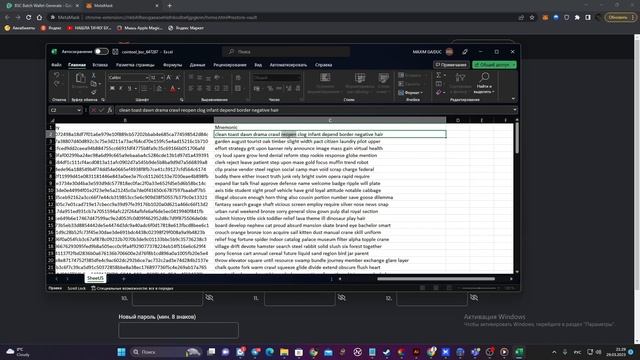Open the File tab in Excel

(56, 65)
